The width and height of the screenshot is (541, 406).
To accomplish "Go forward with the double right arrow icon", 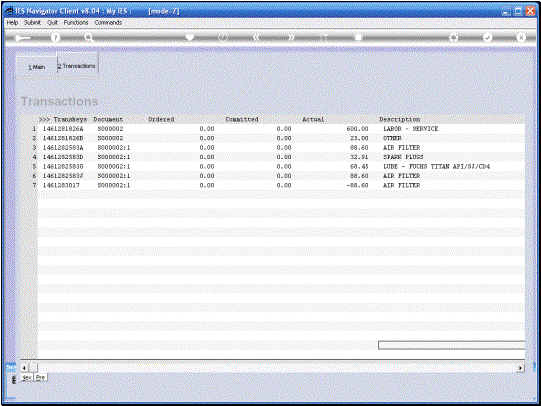I will coord(291,37).
